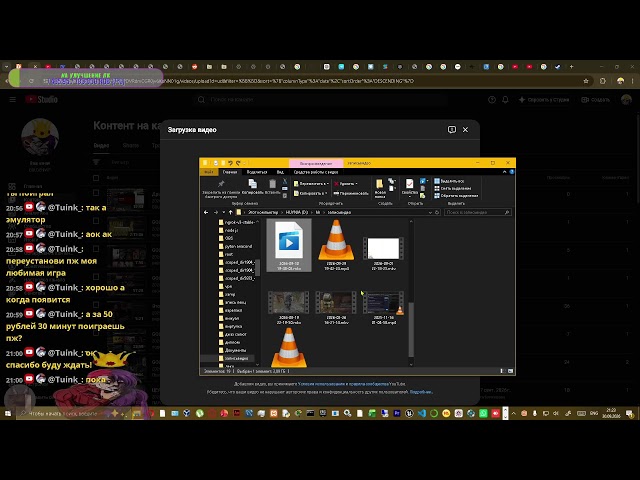Click the YouTube Studio notifications bell
This screenshot has width=640, height=480.
[x=505, y=100]
